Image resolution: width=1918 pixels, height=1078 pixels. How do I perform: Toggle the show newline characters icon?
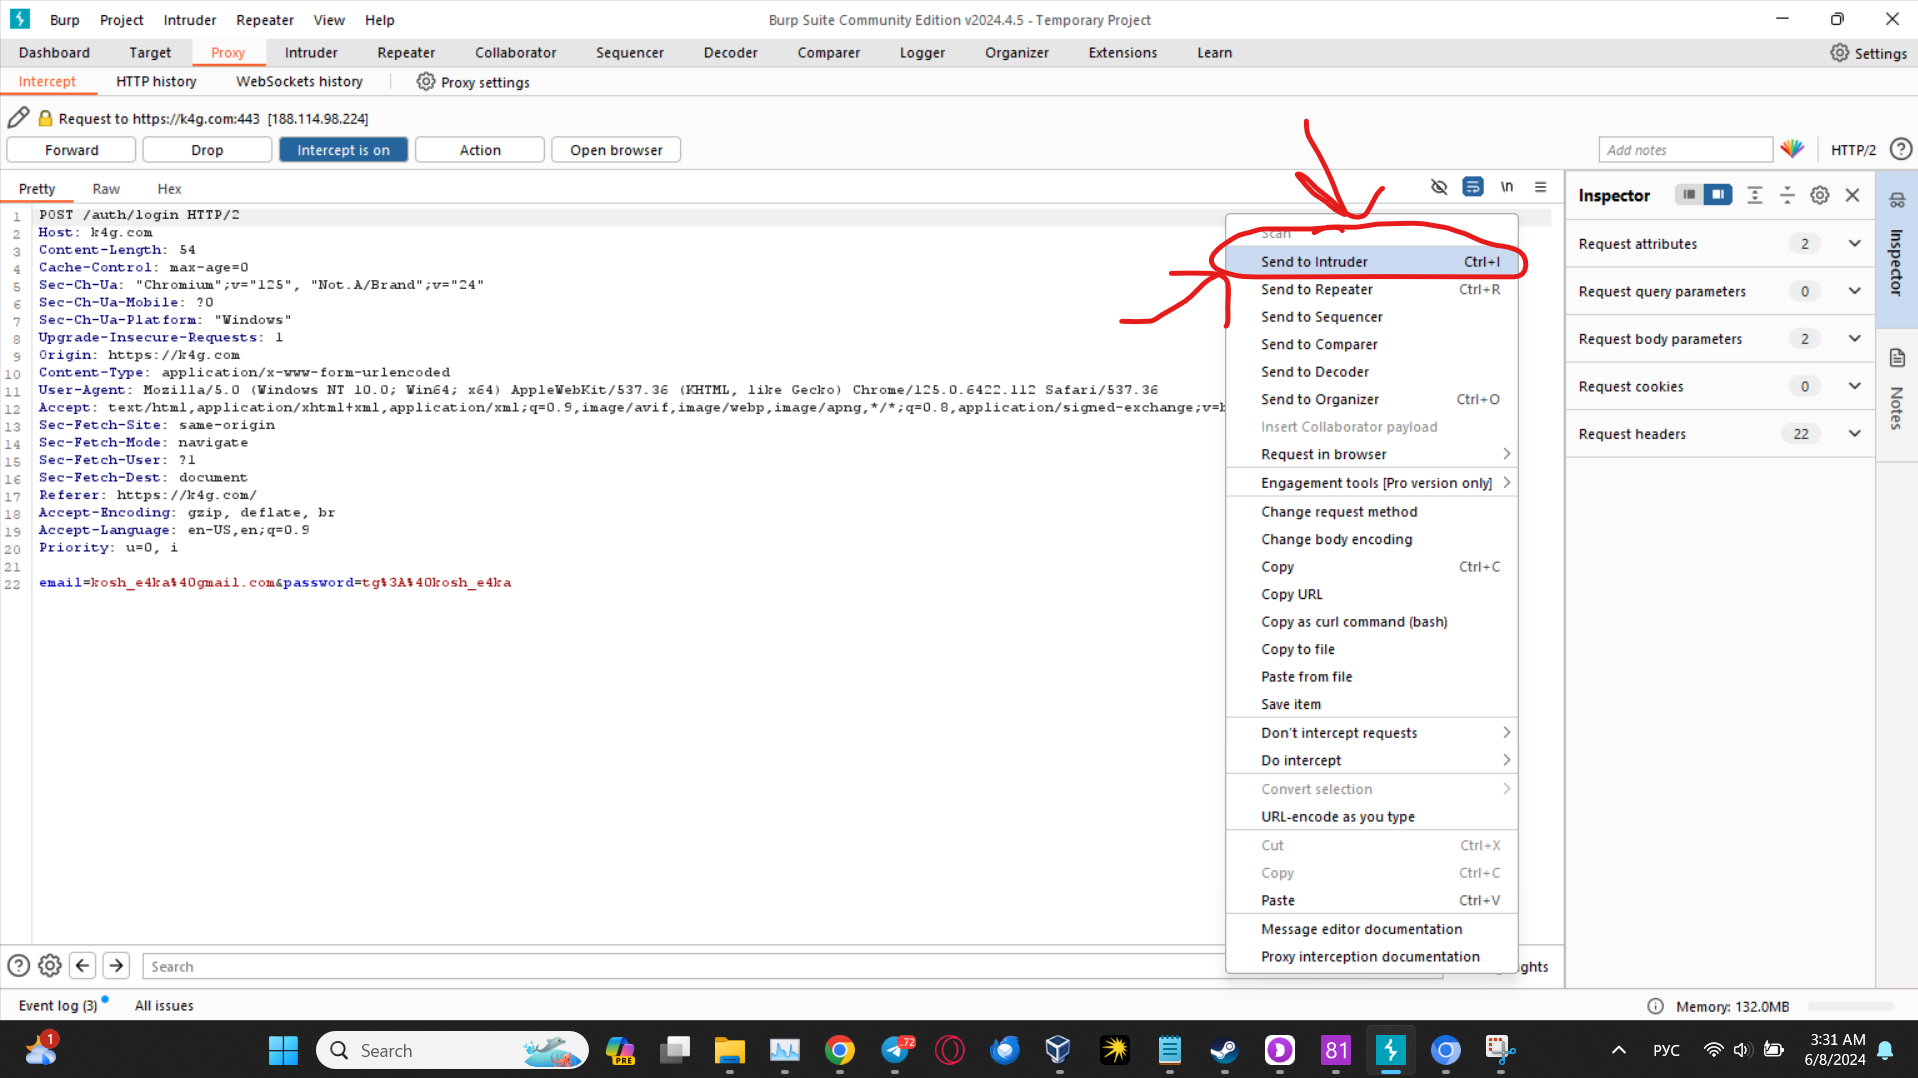1507,187
